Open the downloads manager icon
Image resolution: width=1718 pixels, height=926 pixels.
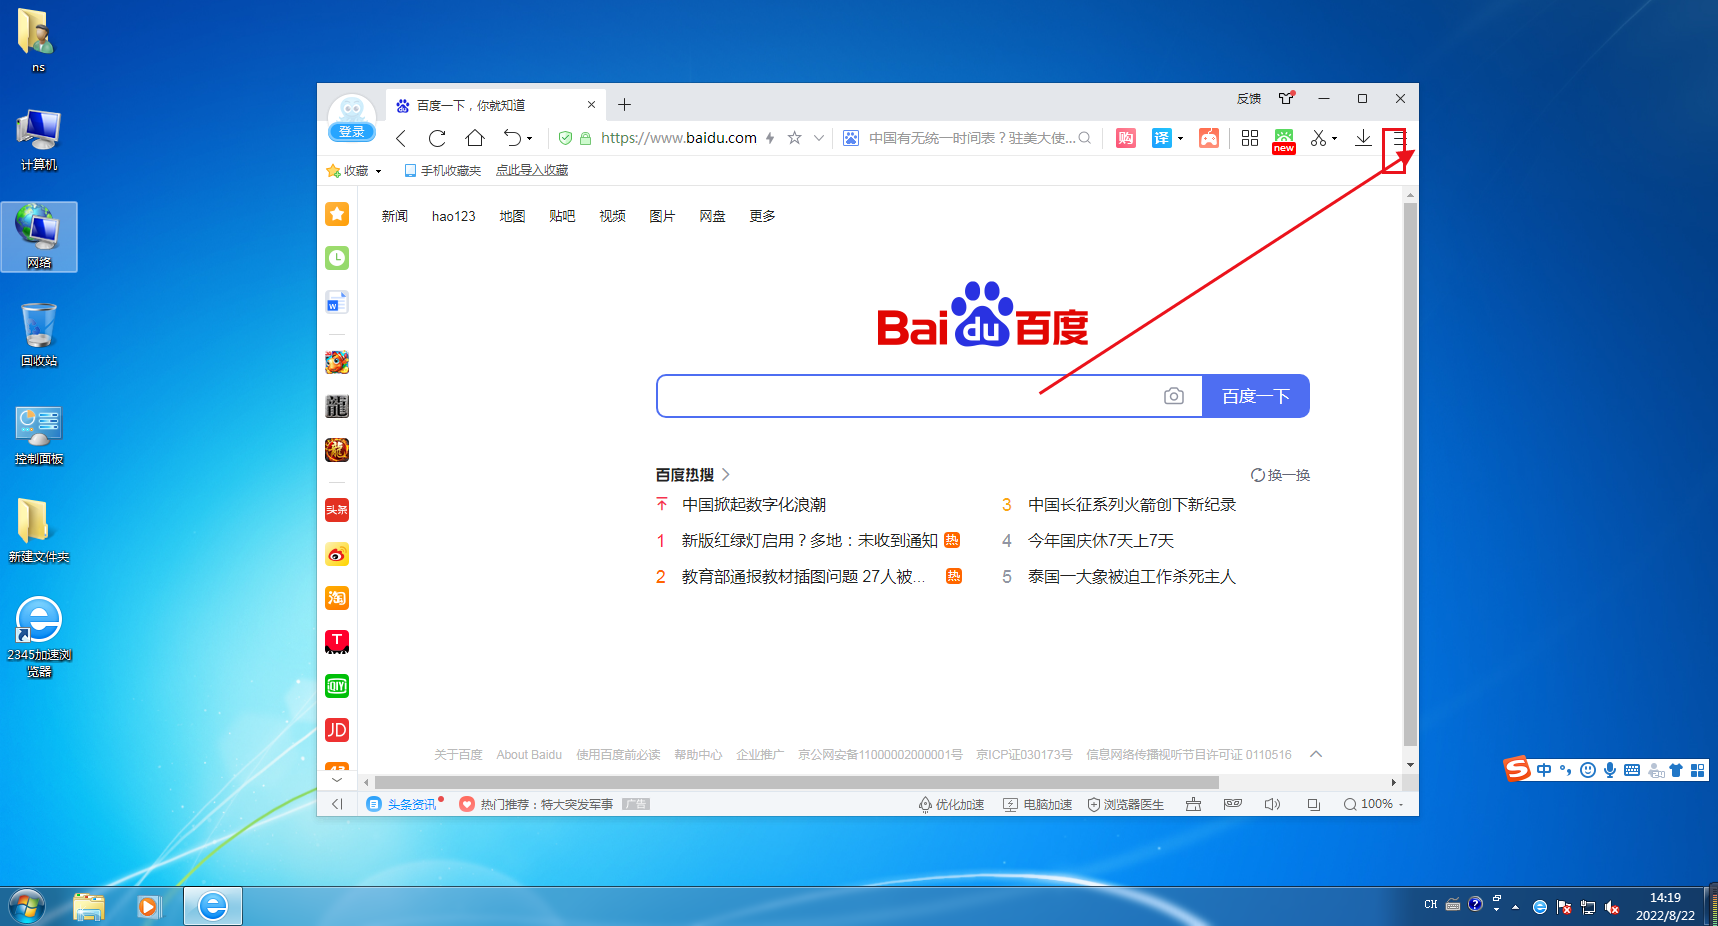1363,138
